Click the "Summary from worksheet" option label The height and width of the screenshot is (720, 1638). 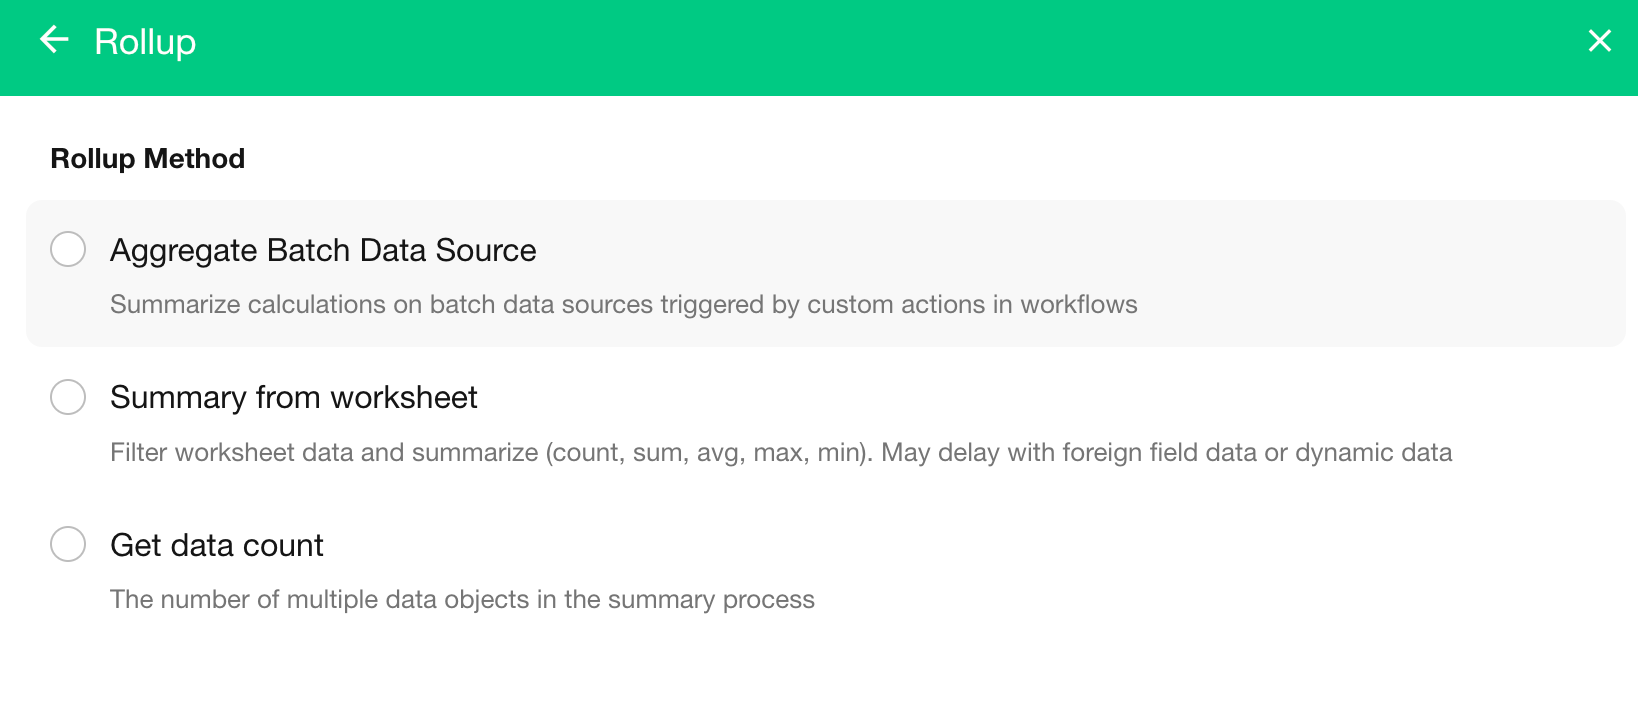click(x=293, y=398)
